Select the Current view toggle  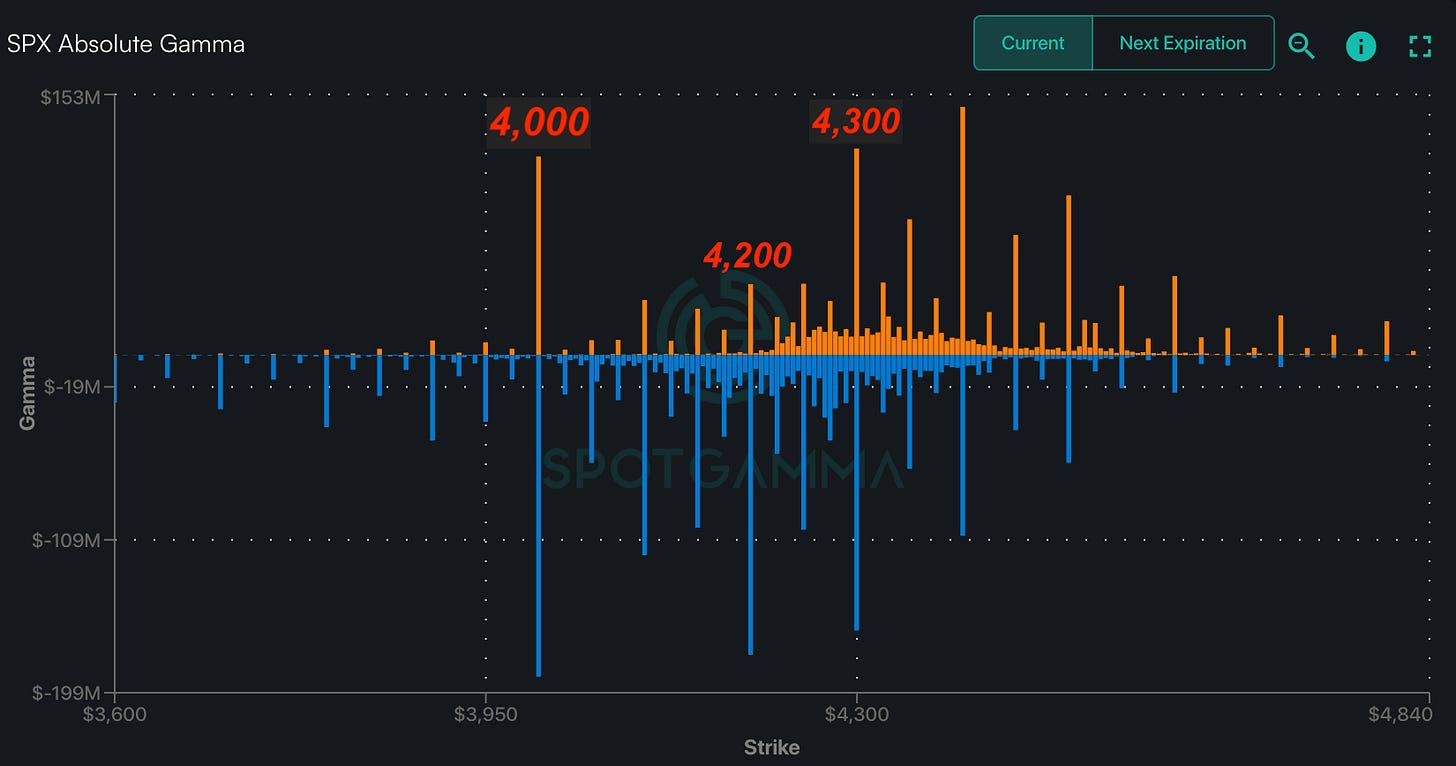[x=1033, y=43]
